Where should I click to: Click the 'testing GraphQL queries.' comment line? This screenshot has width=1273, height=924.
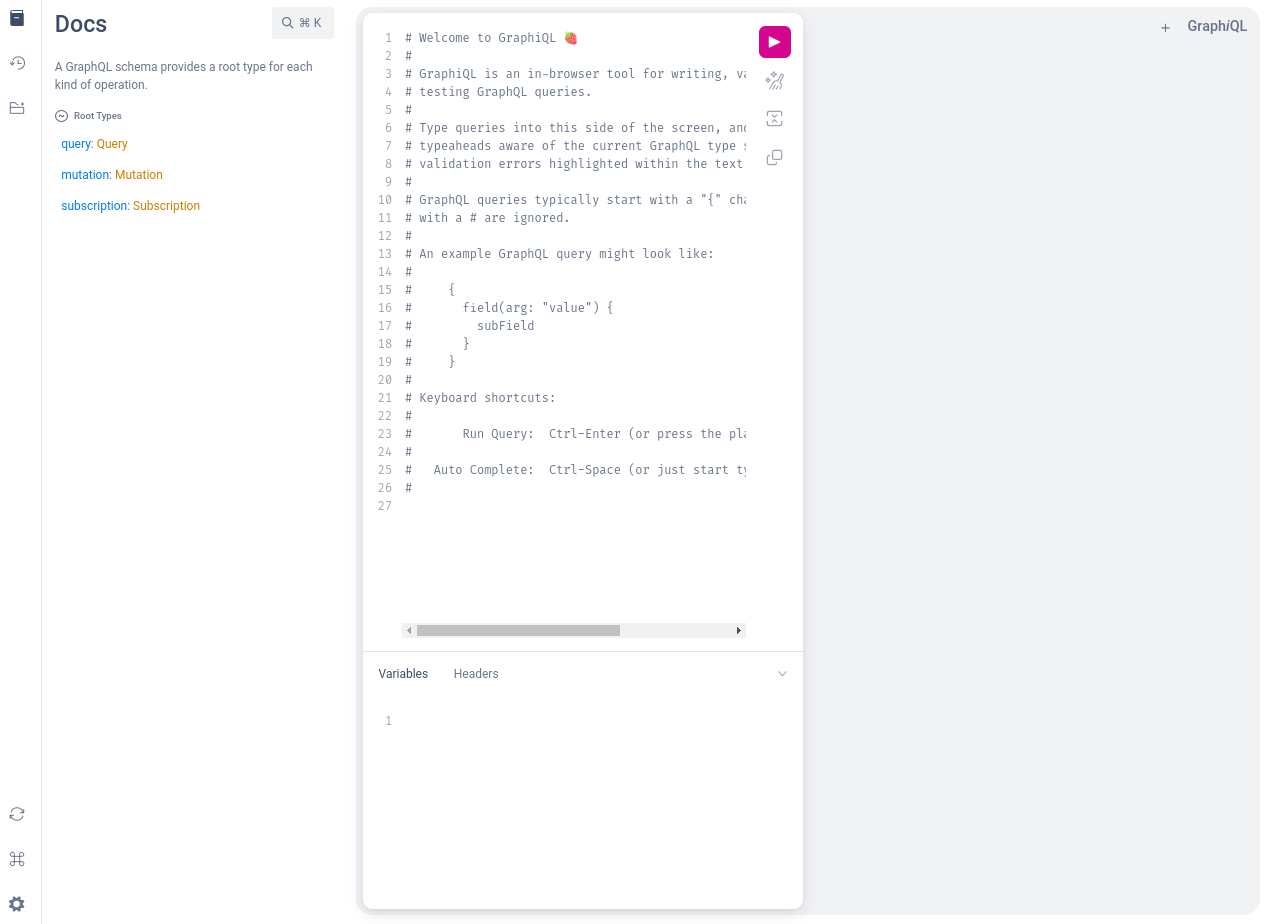pos(498,92)
